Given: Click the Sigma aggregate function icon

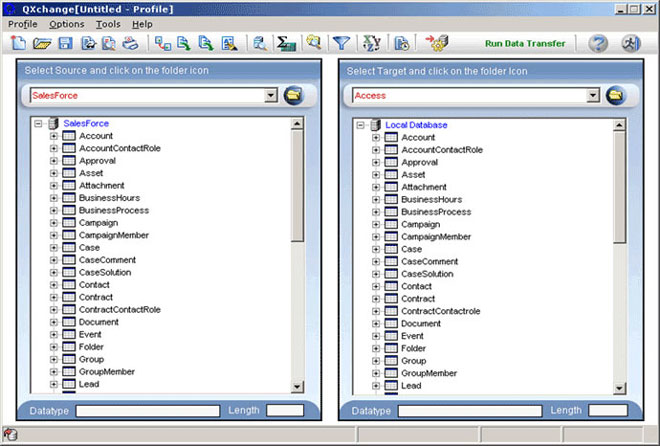Looking at the screenshot, I should pyautogui.click(x=286, y=43).
